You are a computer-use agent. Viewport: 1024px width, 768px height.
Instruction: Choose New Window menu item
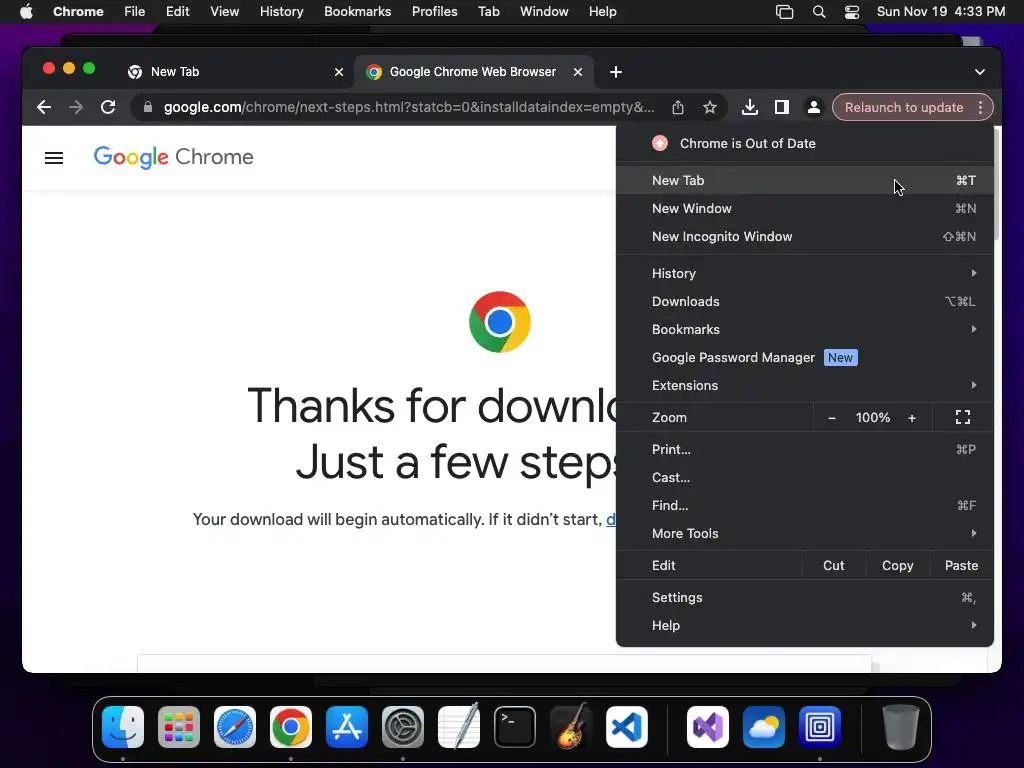pos(805,208)
